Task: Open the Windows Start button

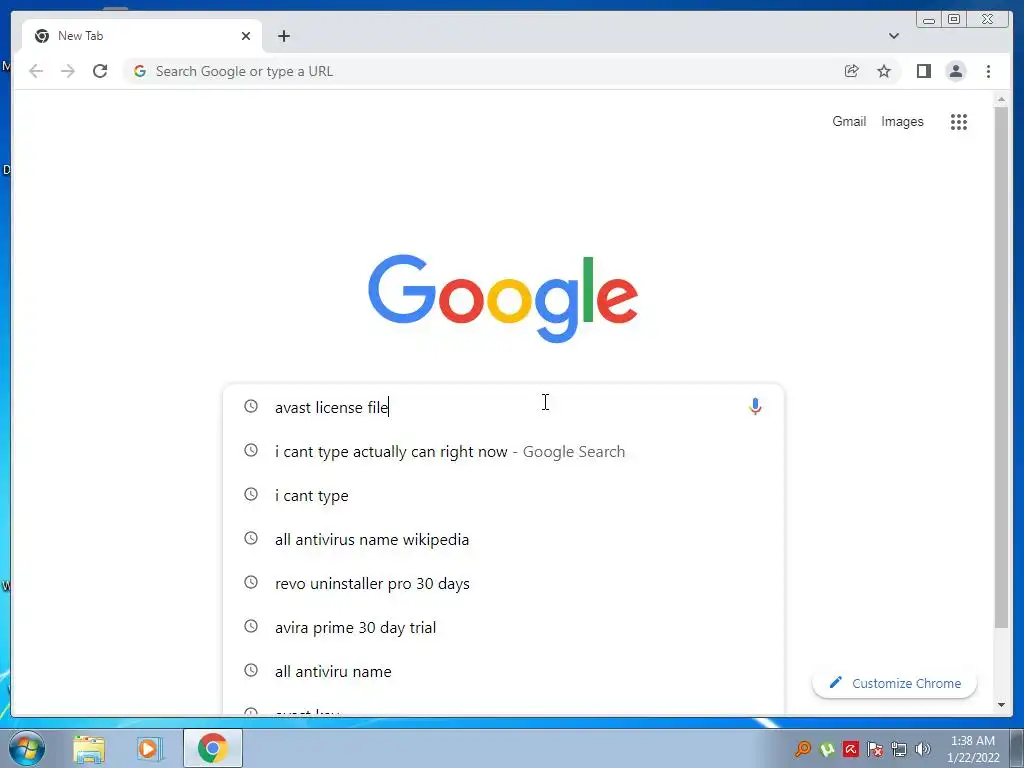Action: click(x=27, y=748)
